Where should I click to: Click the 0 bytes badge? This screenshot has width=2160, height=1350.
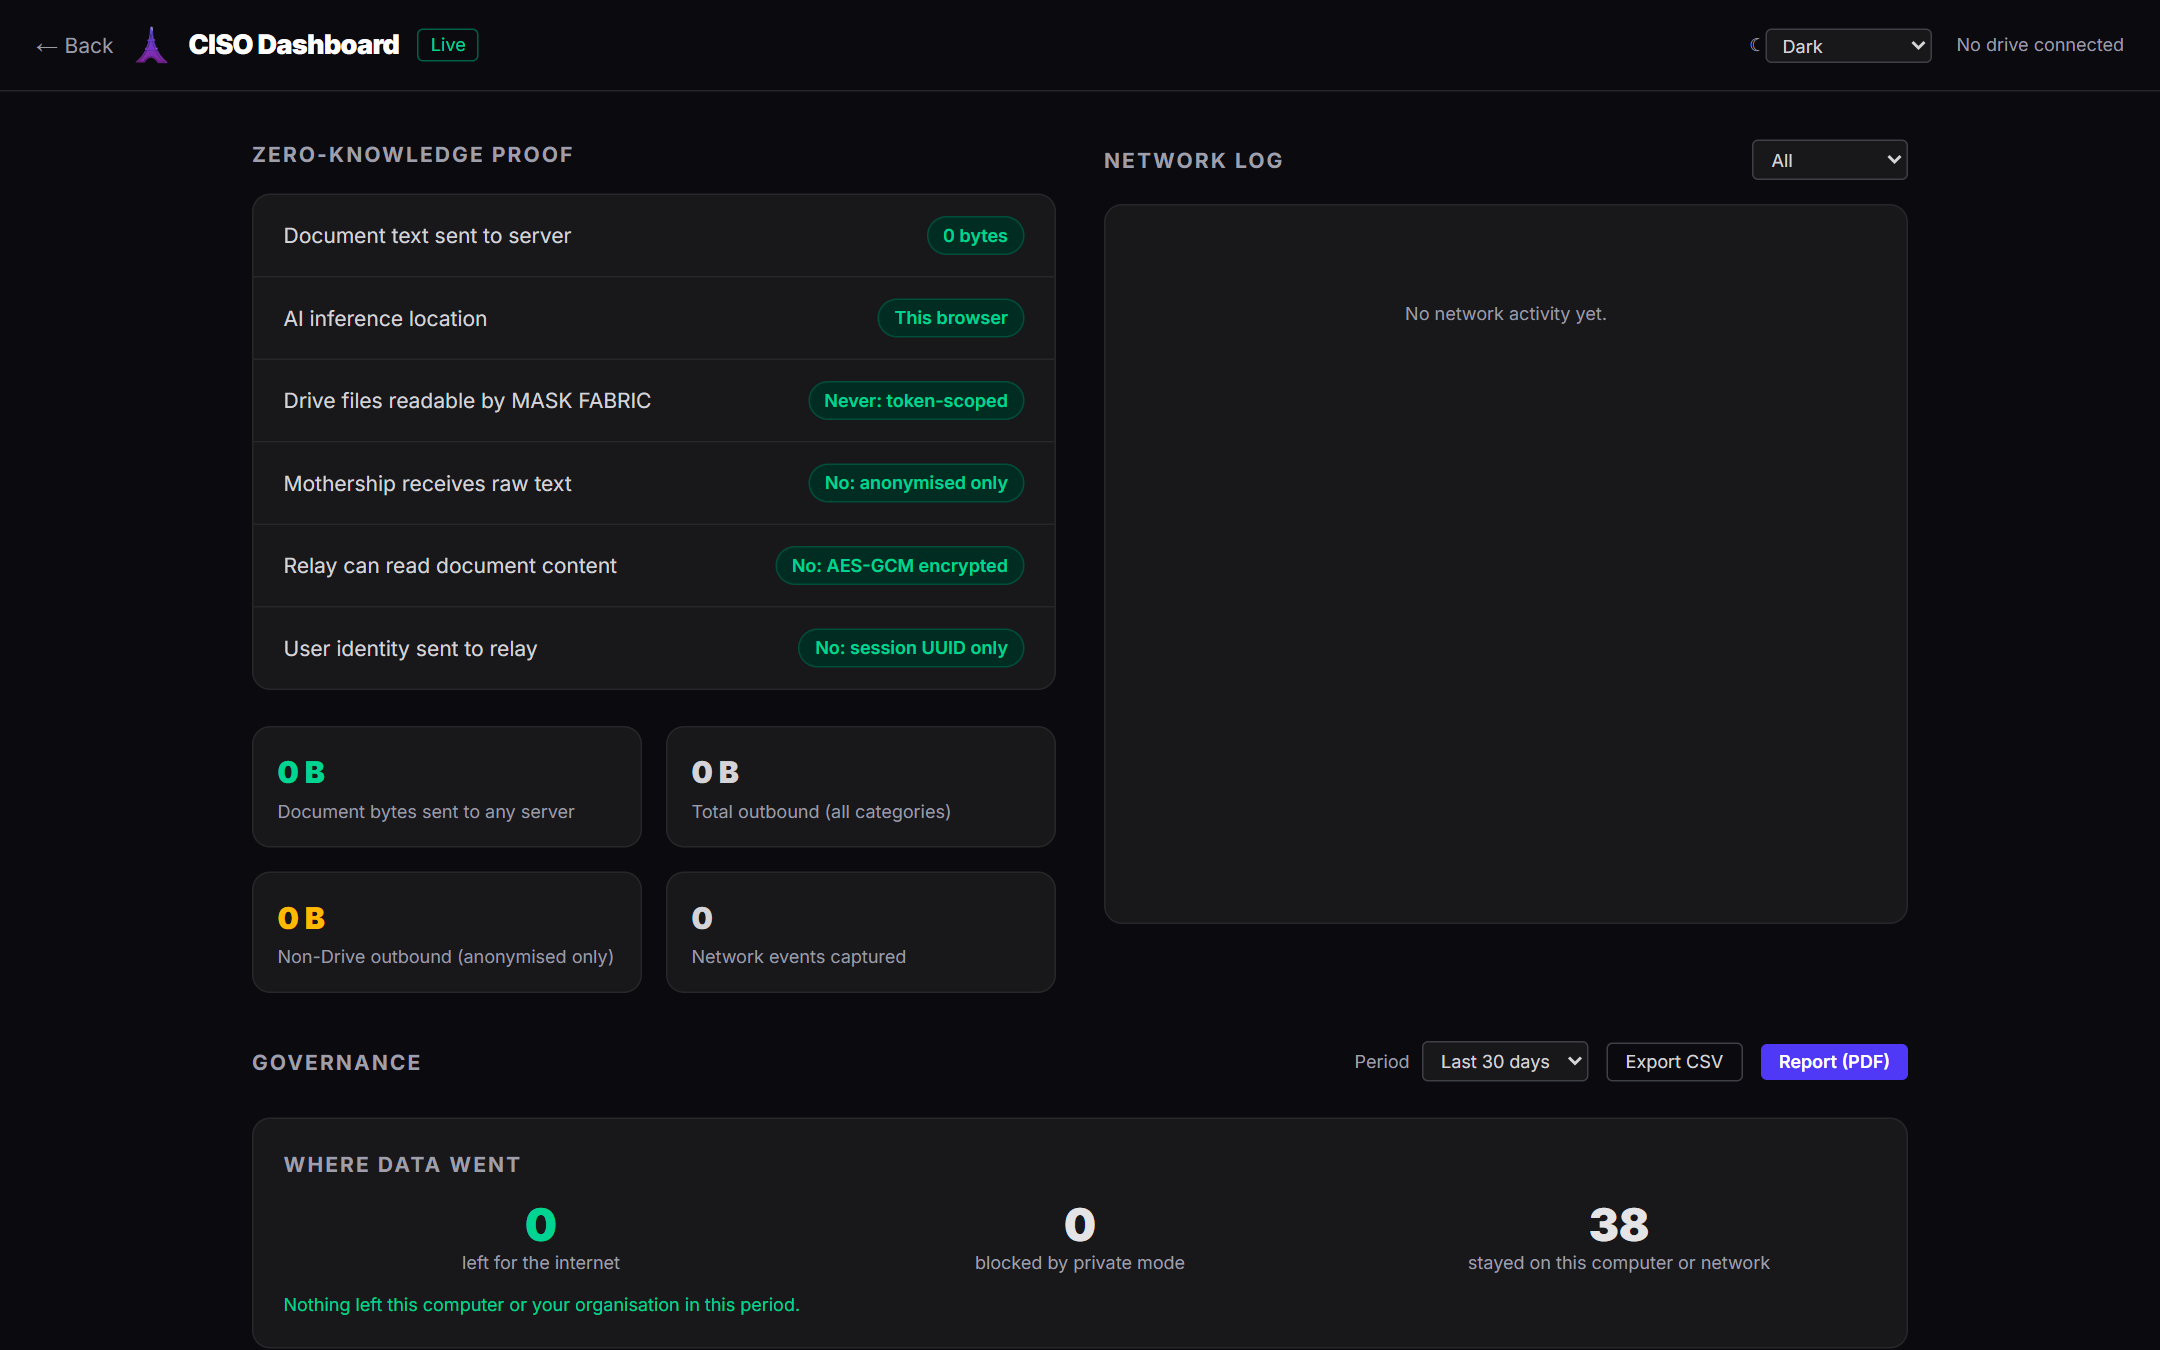coord(975,236)
